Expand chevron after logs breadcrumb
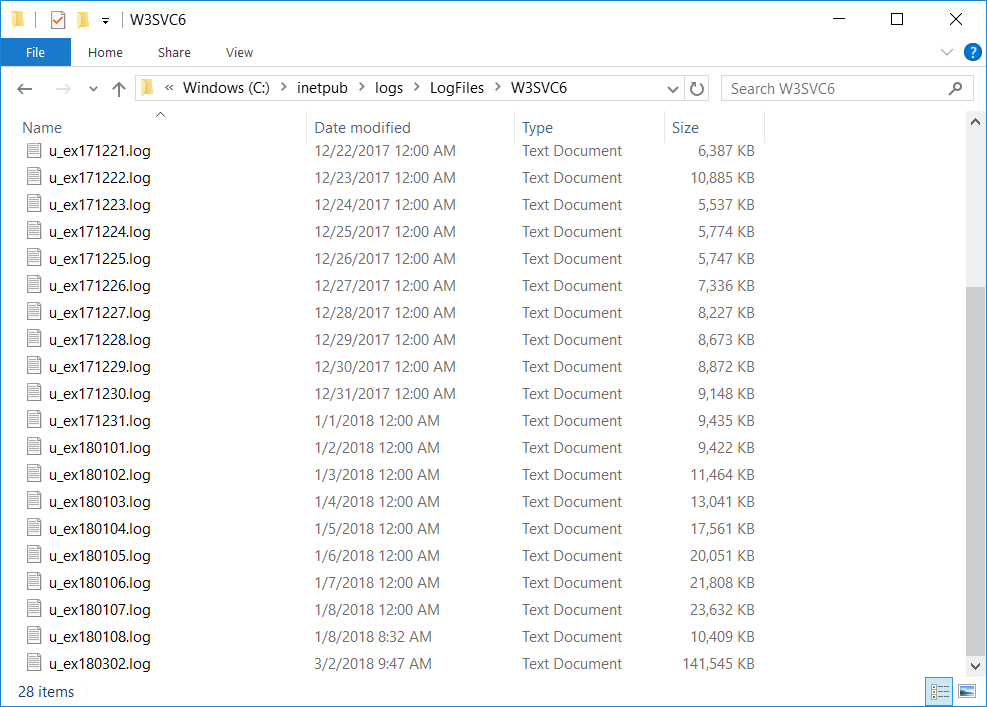Viewport: 987px width, 707px height. tap(417, 87)
